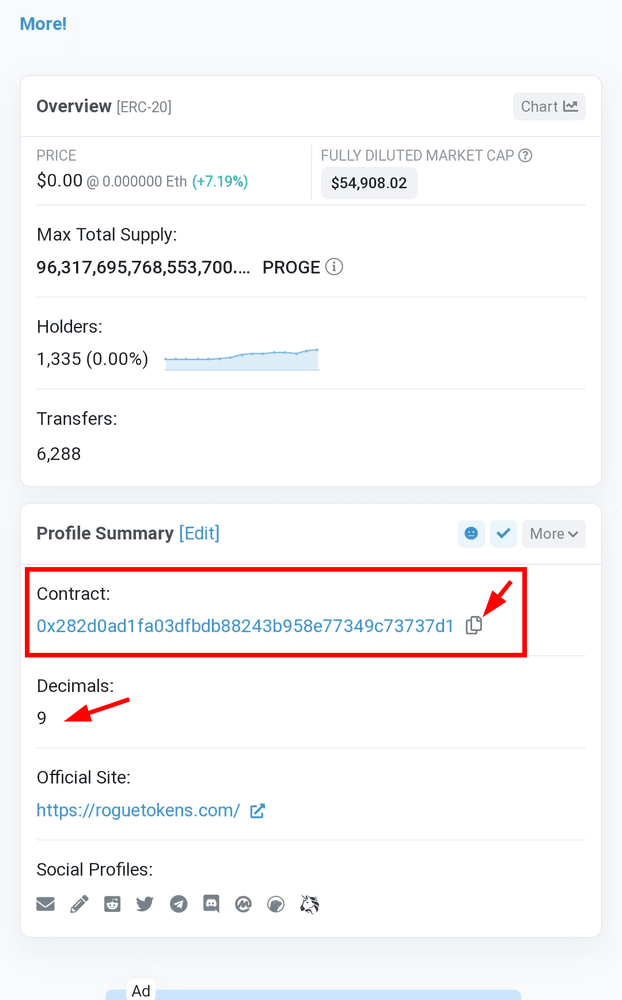622x1000 pixels.
Task: Click the blue checkmark verified badge
Action: 503,533
